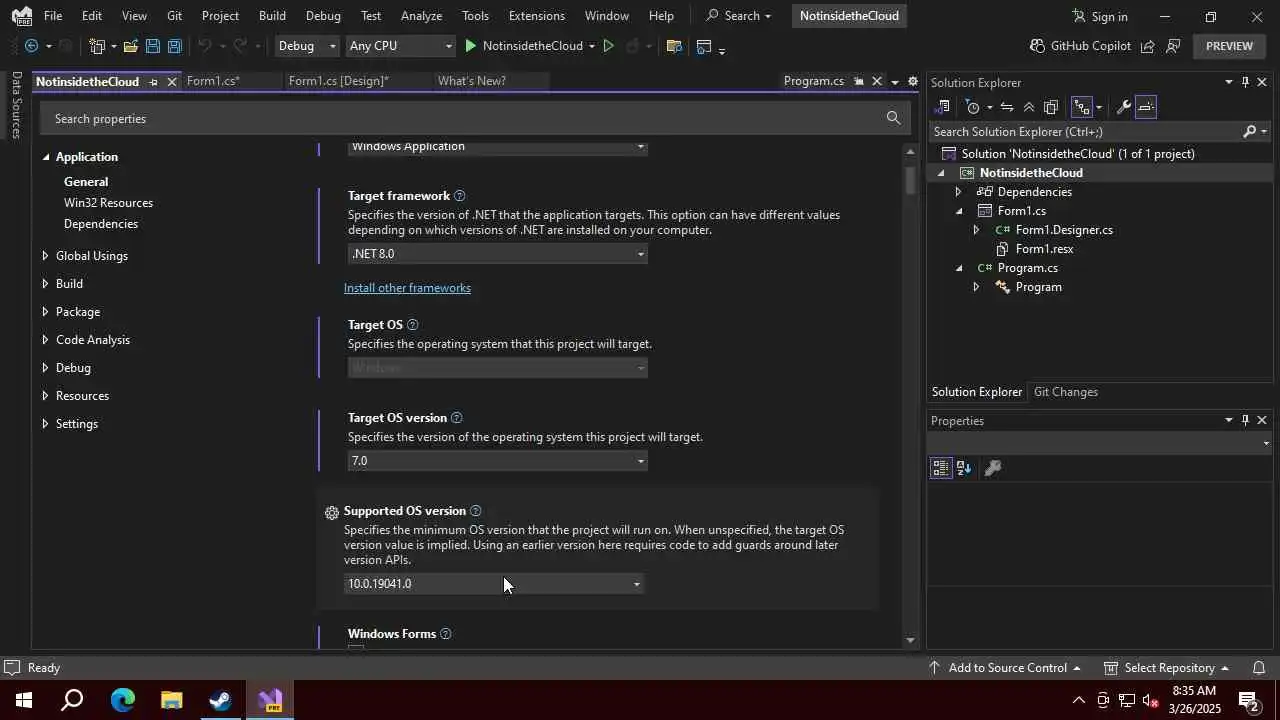The height and width of the screenshot is (720, 1280).
Task: Click Add to Source Control
Action: [1005, 668]
